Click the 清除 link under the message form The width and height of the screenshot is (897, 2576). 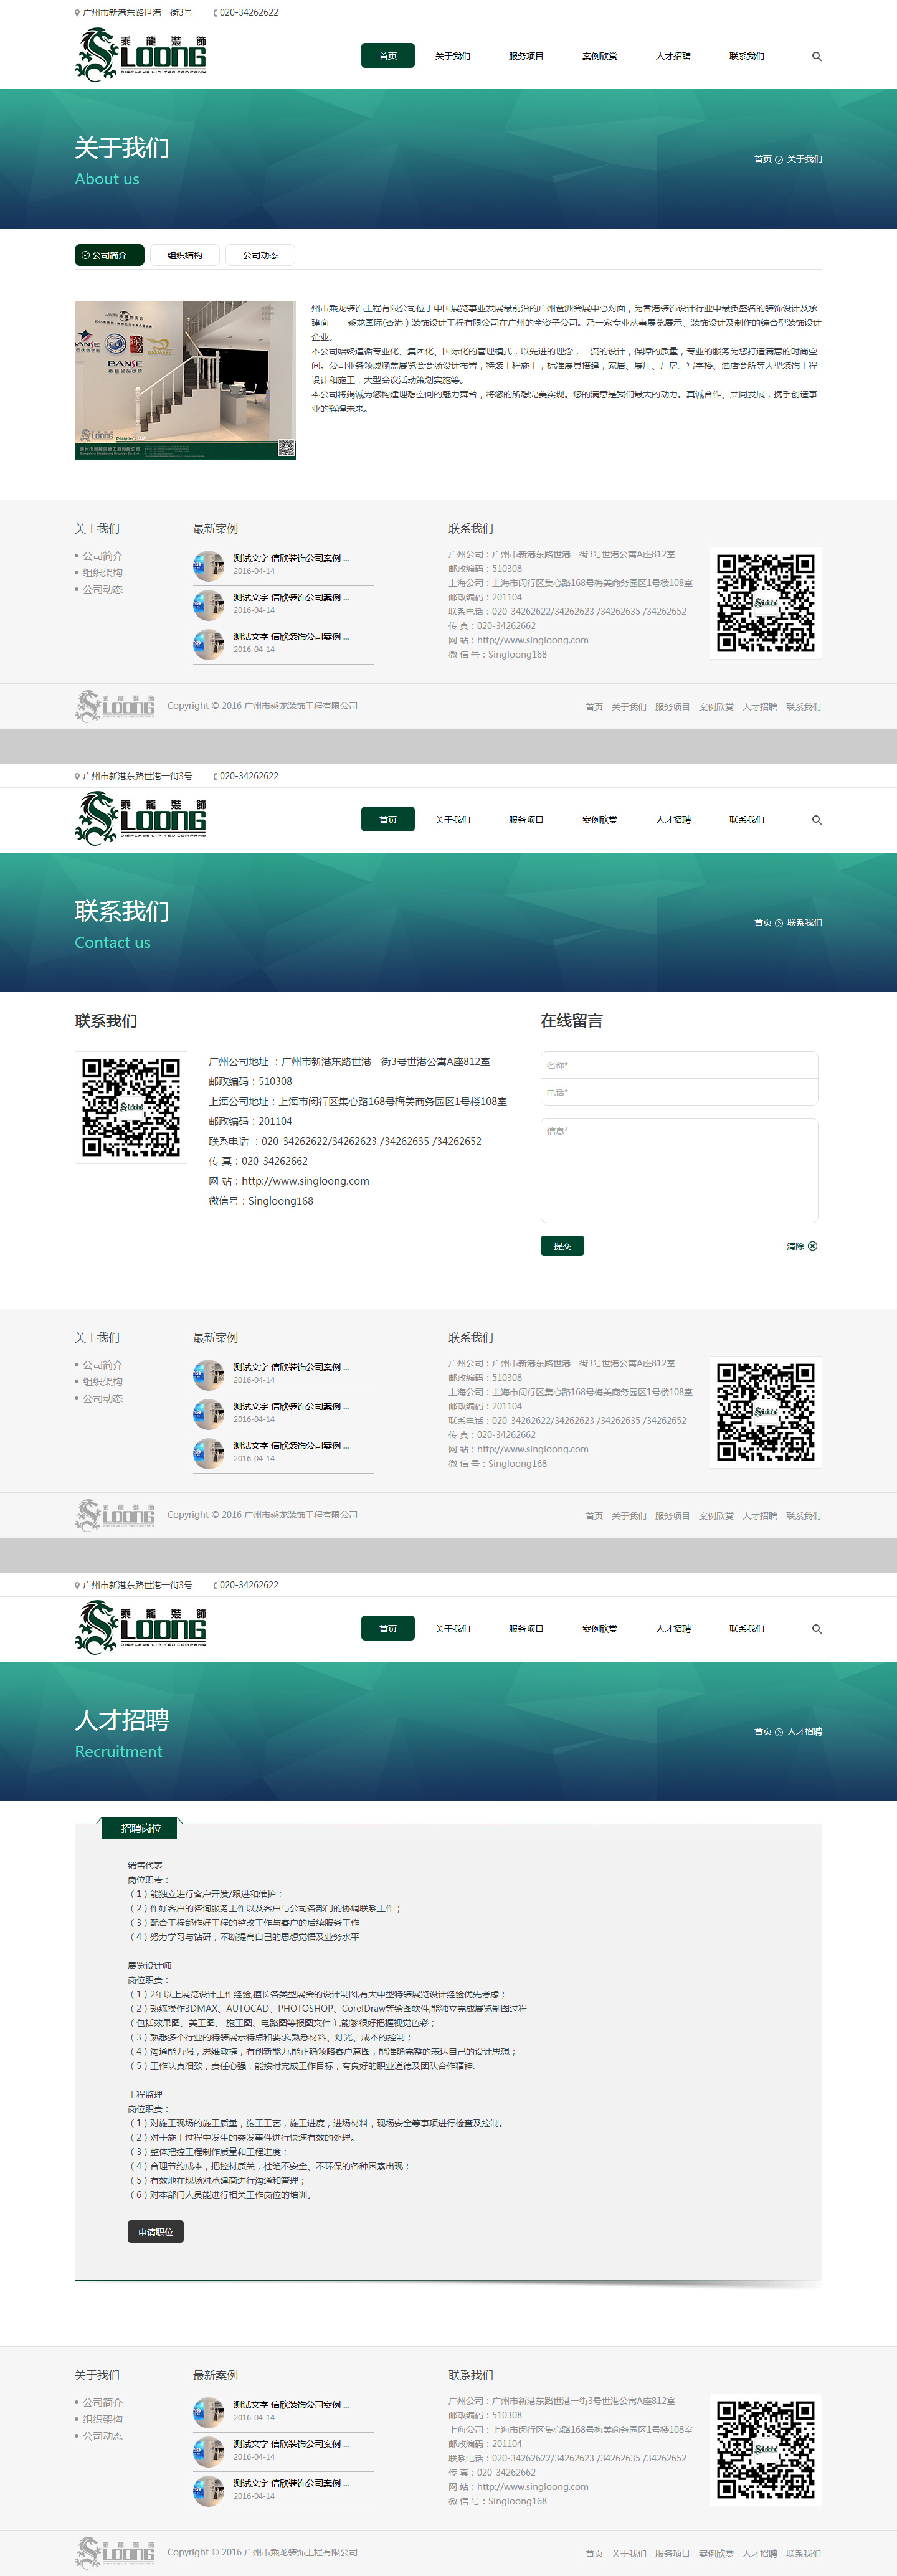point(795,1246)
